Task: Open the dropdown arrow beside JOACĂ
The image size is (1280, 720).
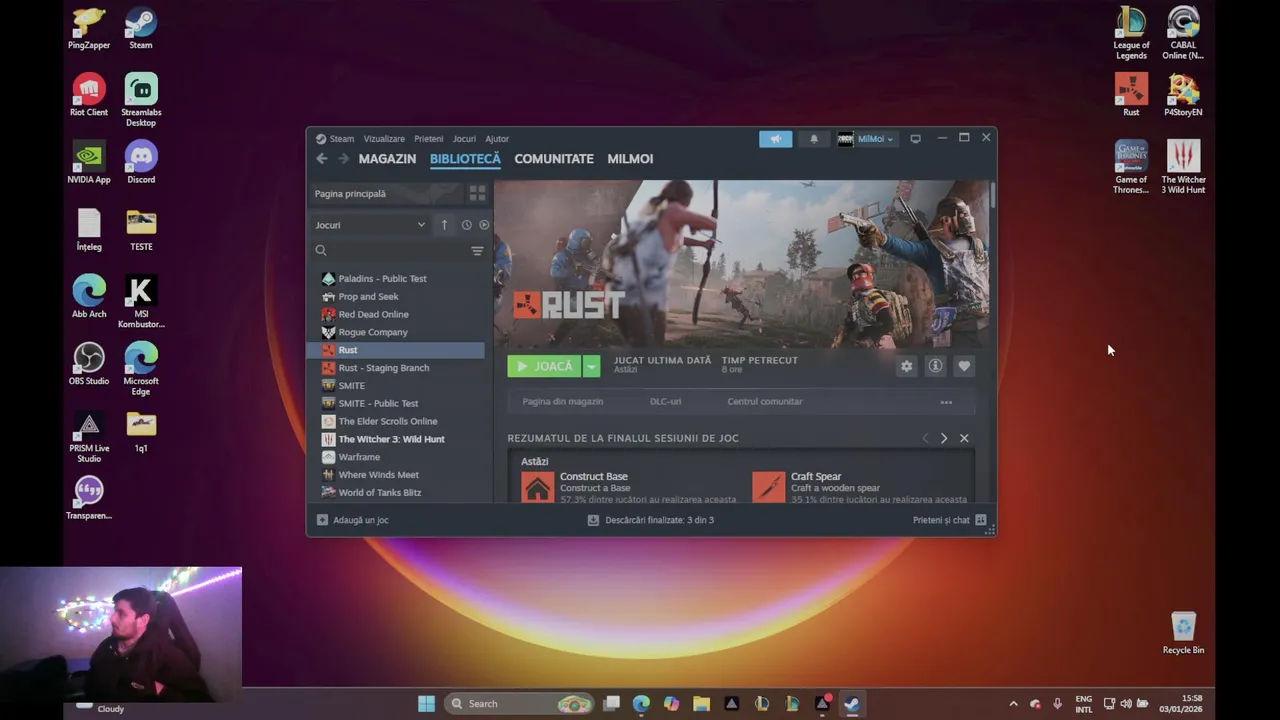Action: 591,366
